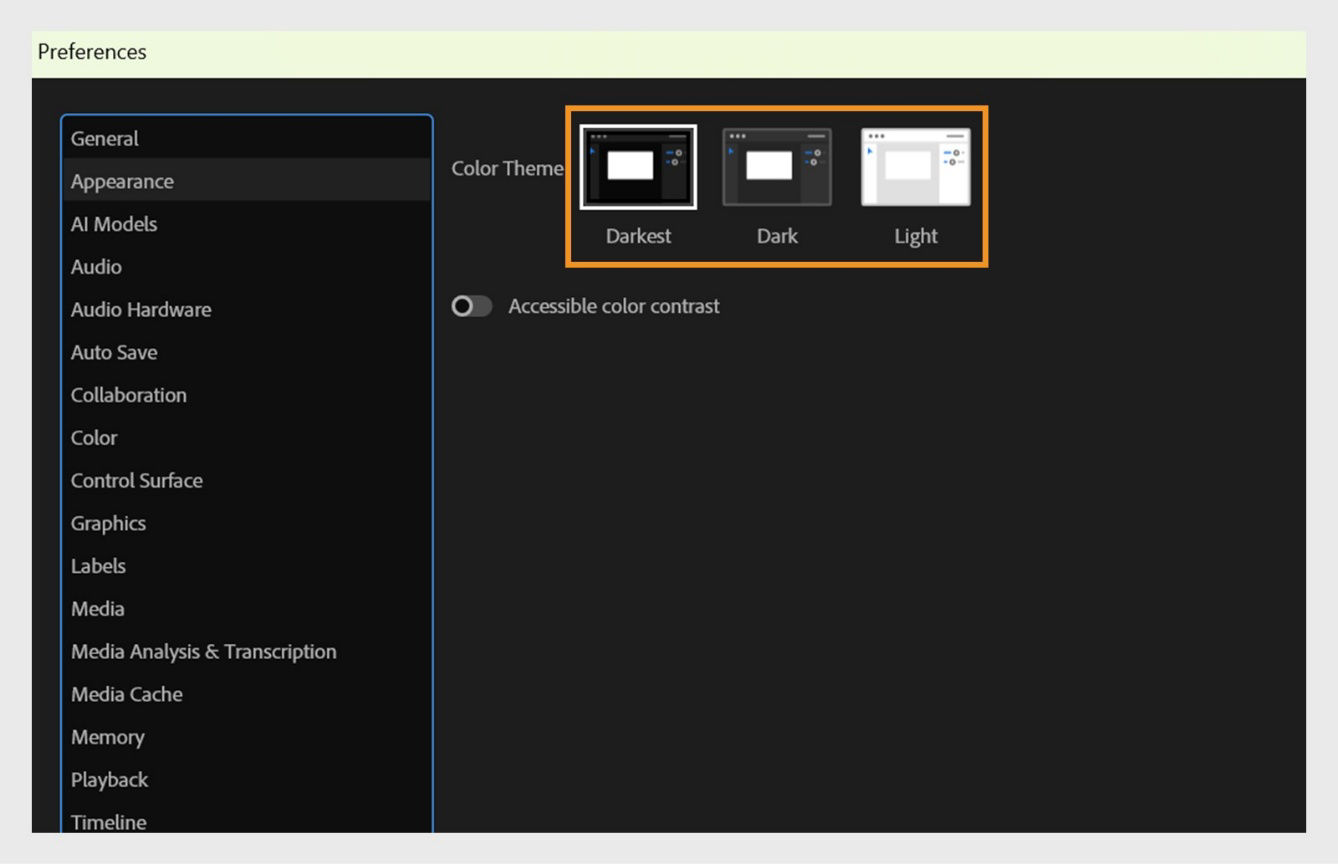Open the AI Models preferences

(113, 224)
